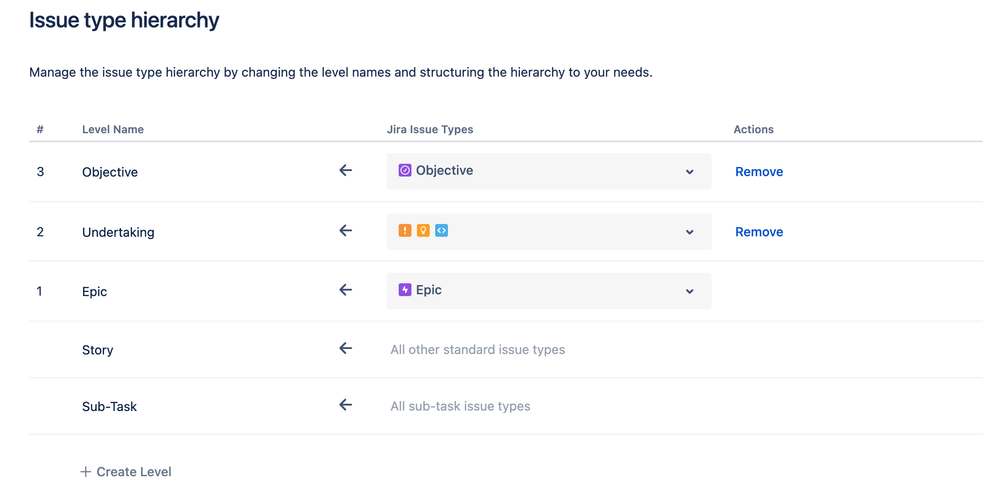
Task: Edit the Objective level name field
Action: (x=110, y=172)
